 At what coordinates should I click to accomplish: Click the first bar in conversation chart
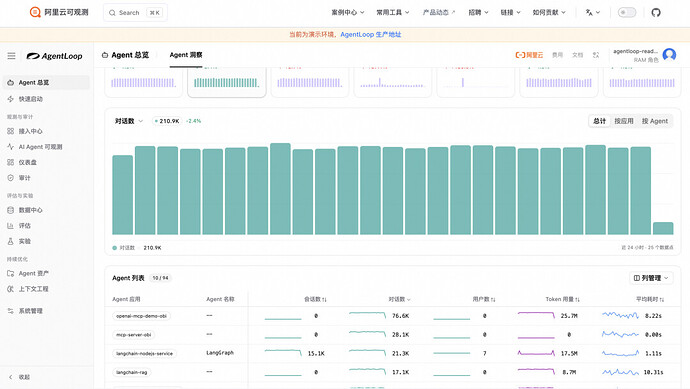122,195
